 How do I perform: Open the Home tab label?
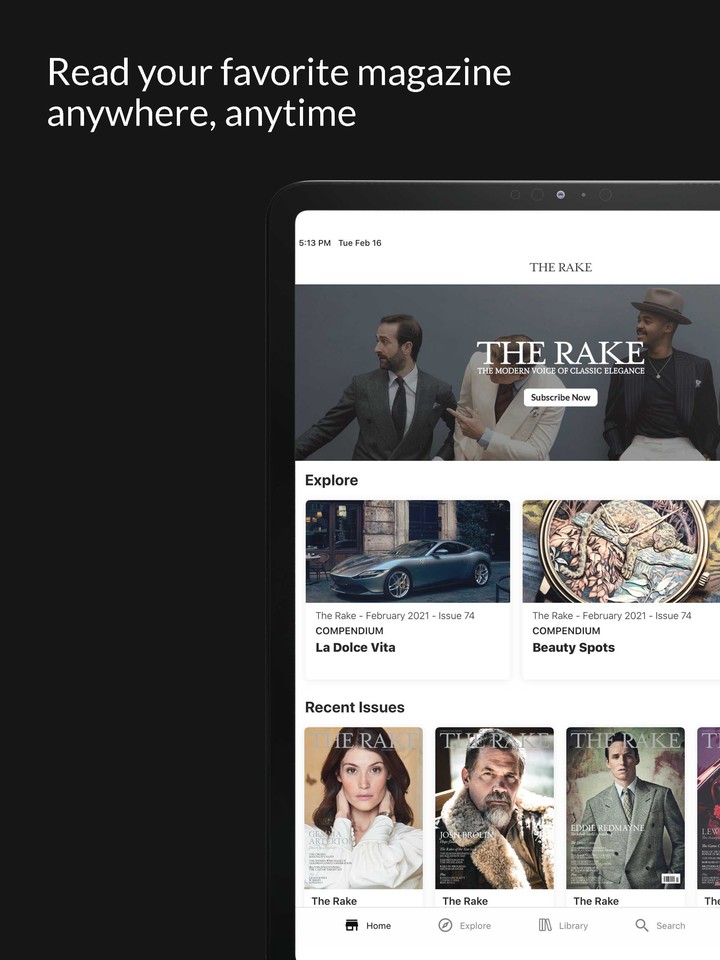pyautogui.click(x=378, y=926)
